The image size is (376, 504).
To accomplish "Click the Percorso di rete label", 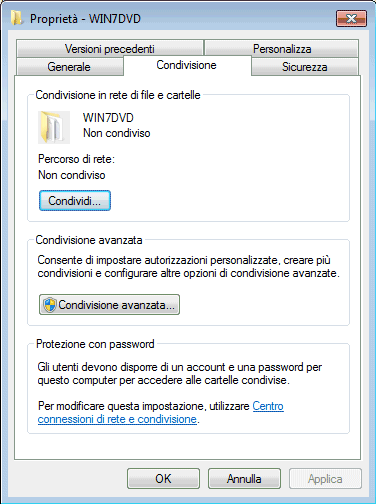I will pos(76,159).
